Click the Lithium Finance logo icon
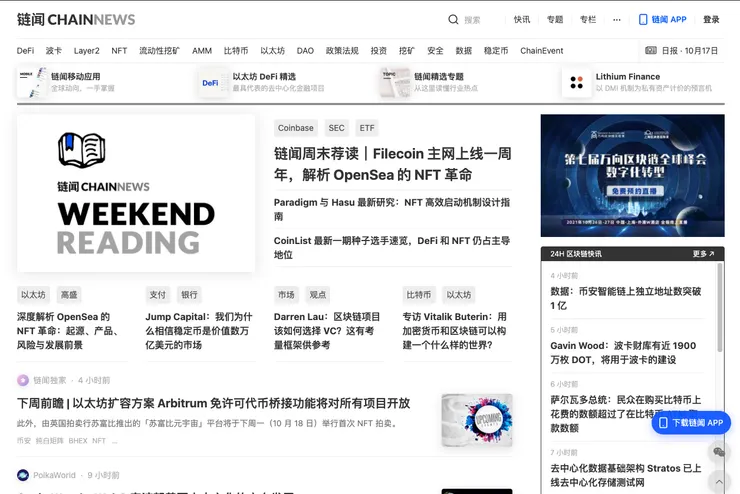The width and height of the screenshot is (740, 494). pos(577,82)
